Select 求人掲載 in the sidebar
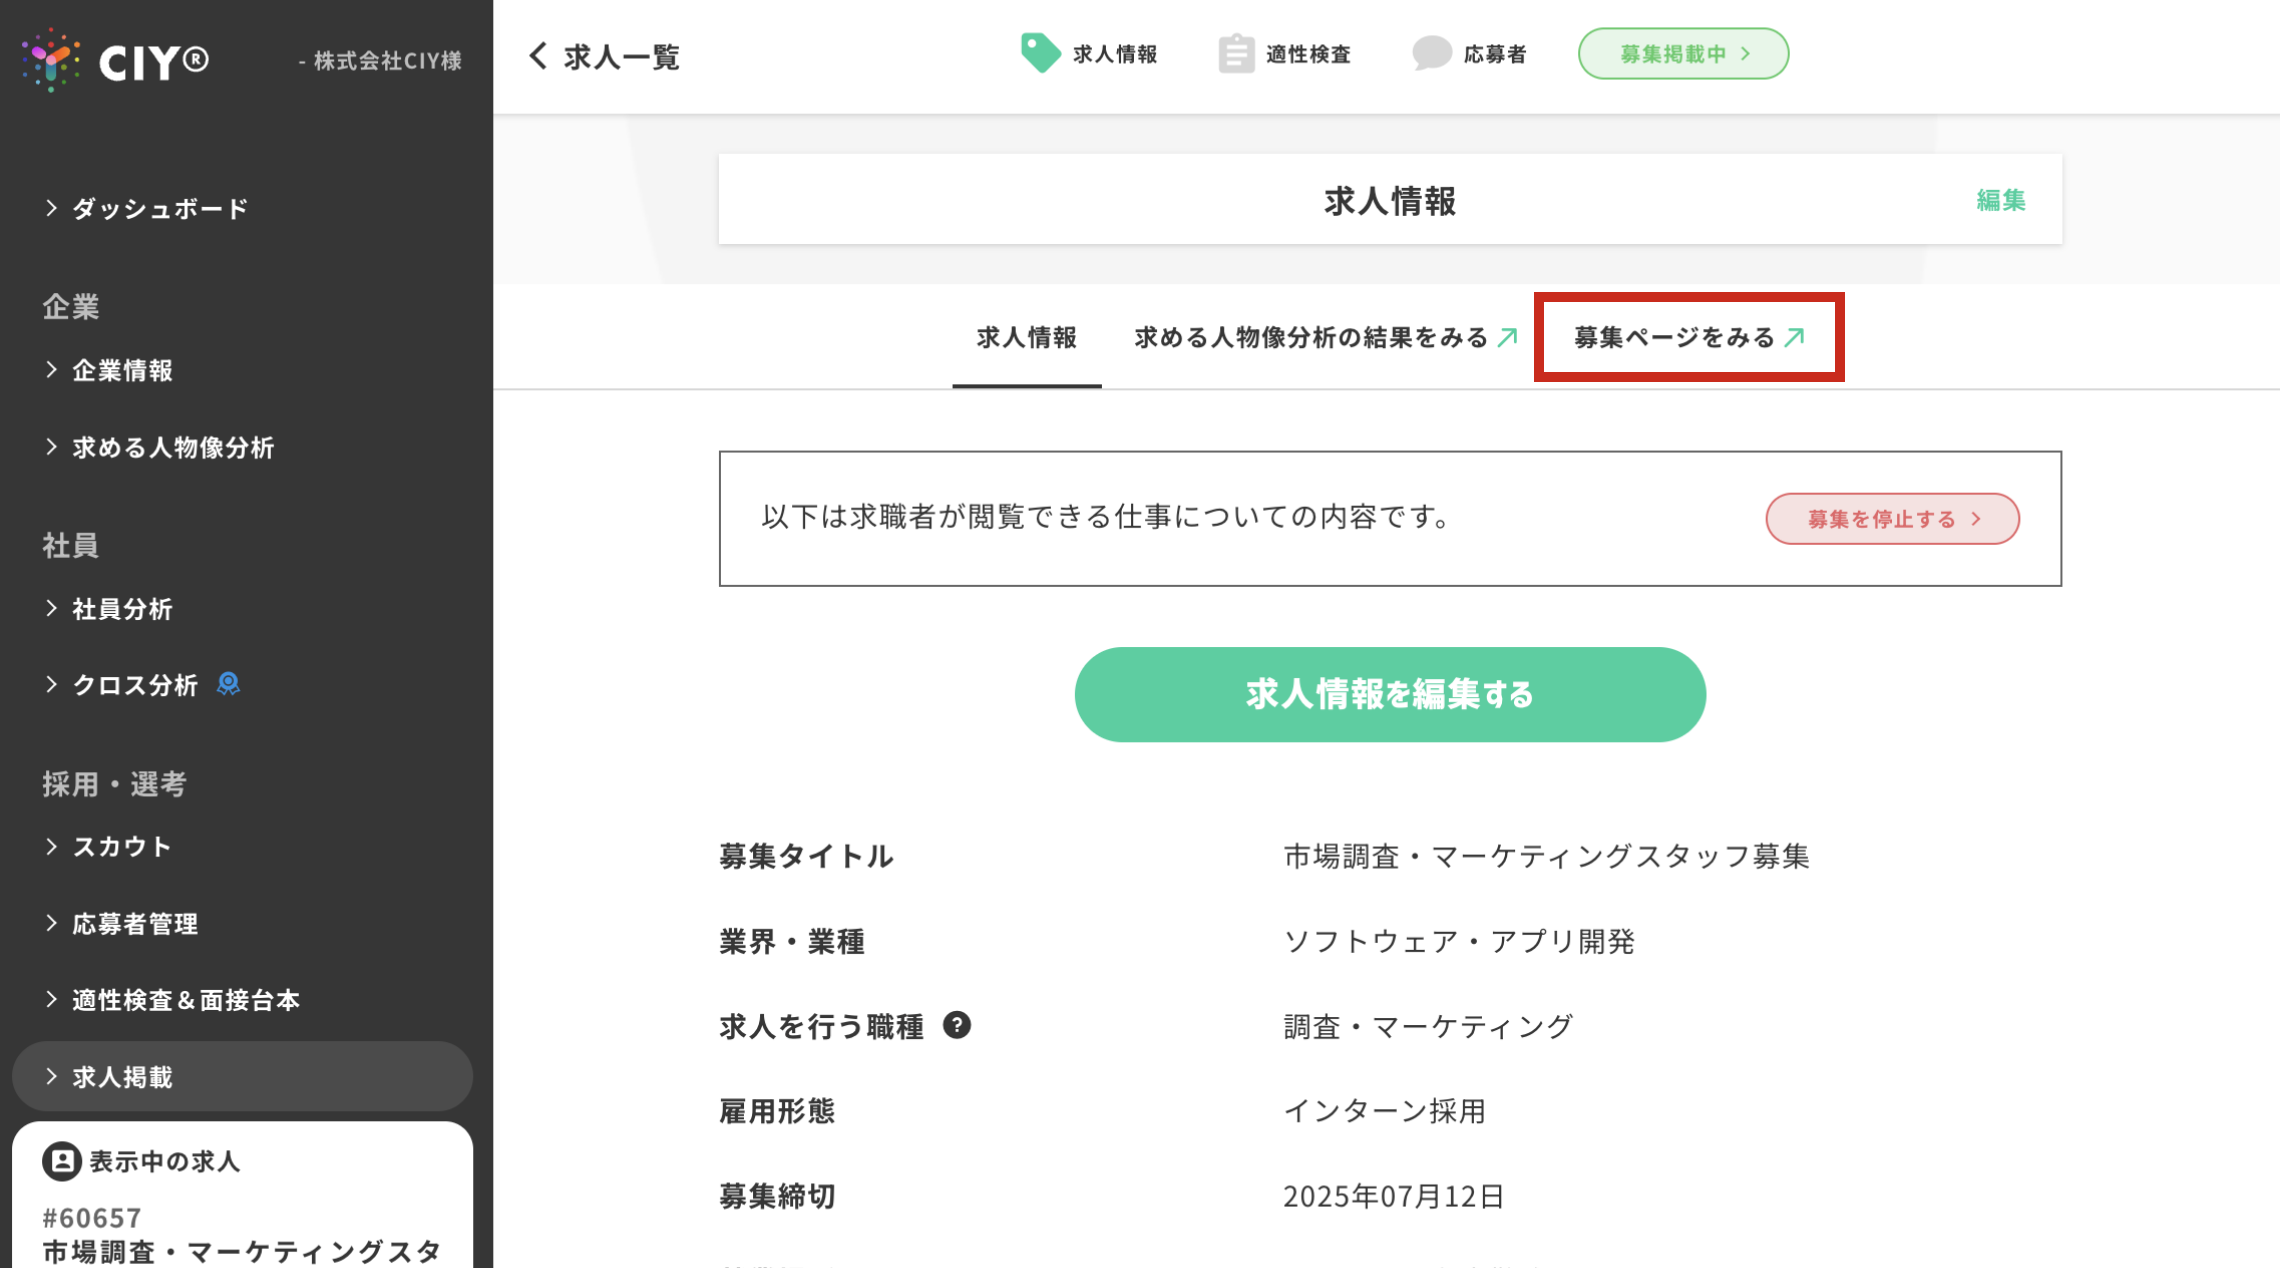The image size is (2280, 1268). [x=122, y=1077]
